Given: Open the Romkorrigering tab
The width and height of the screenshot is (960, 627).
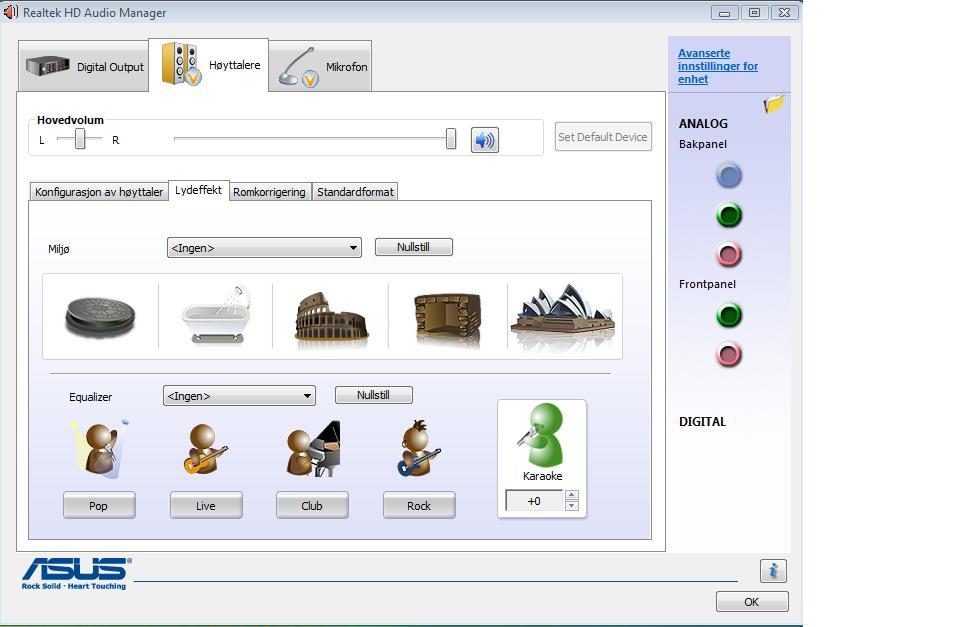Looking at the screenshot, I should (269, 192).
